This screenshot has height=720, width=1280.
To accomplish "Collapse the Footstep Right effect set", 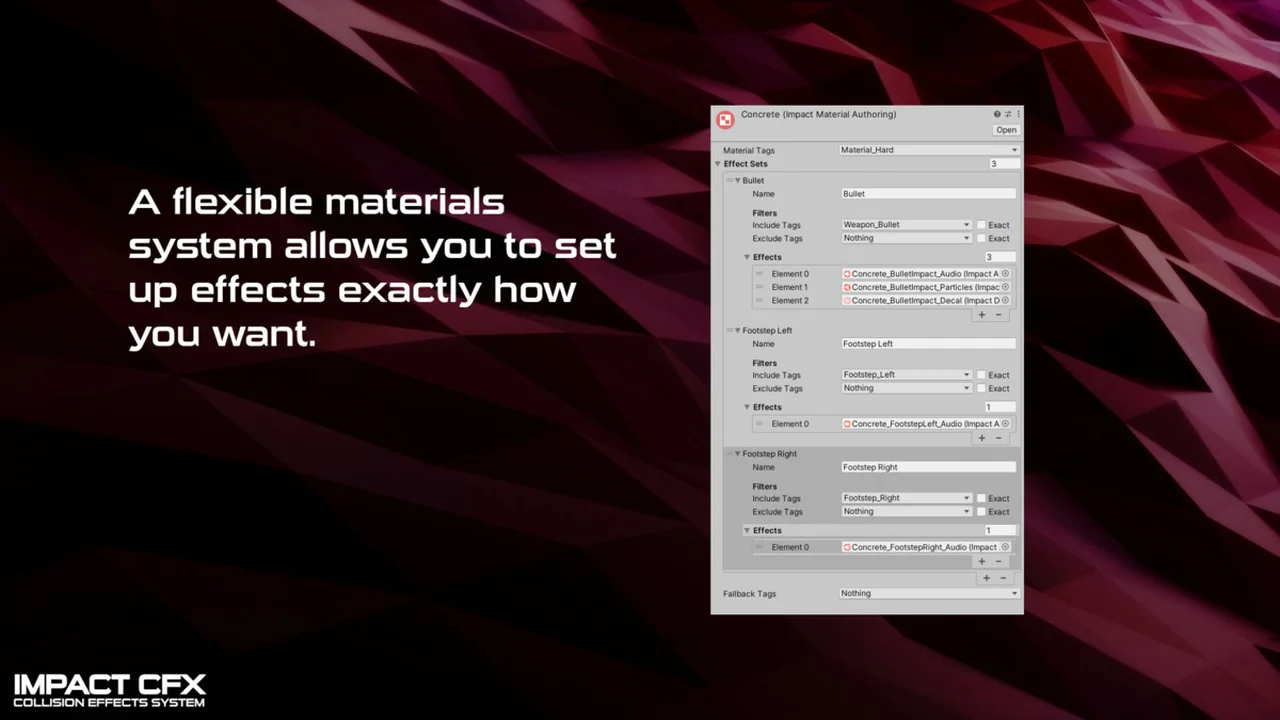I will coord(738,454).
